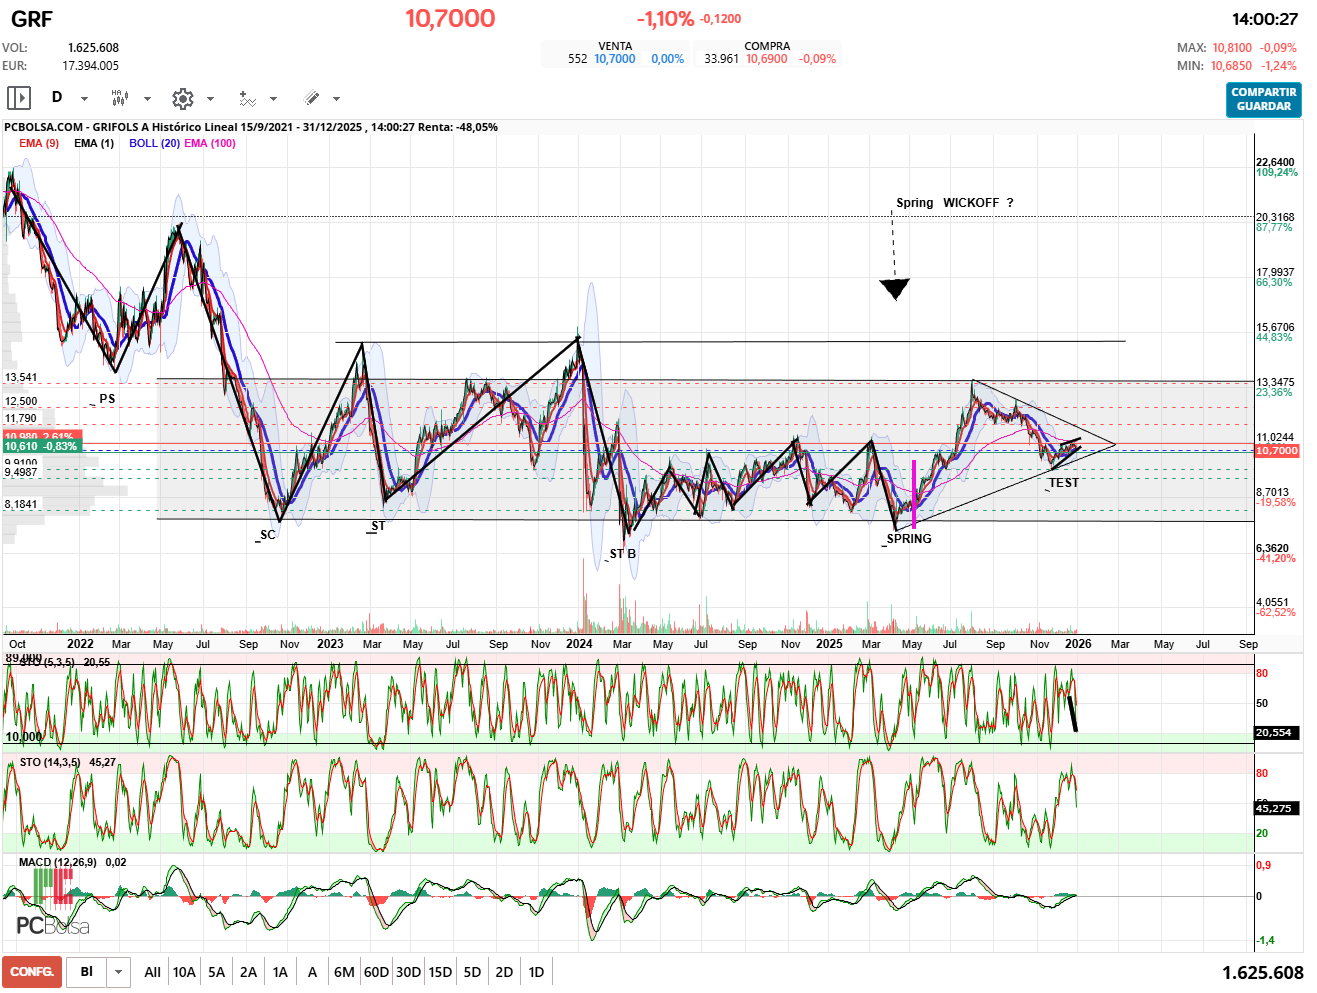Screen dimensions: 1317x993
Task: Click the candlestick chart type icon
Action: 119,98
